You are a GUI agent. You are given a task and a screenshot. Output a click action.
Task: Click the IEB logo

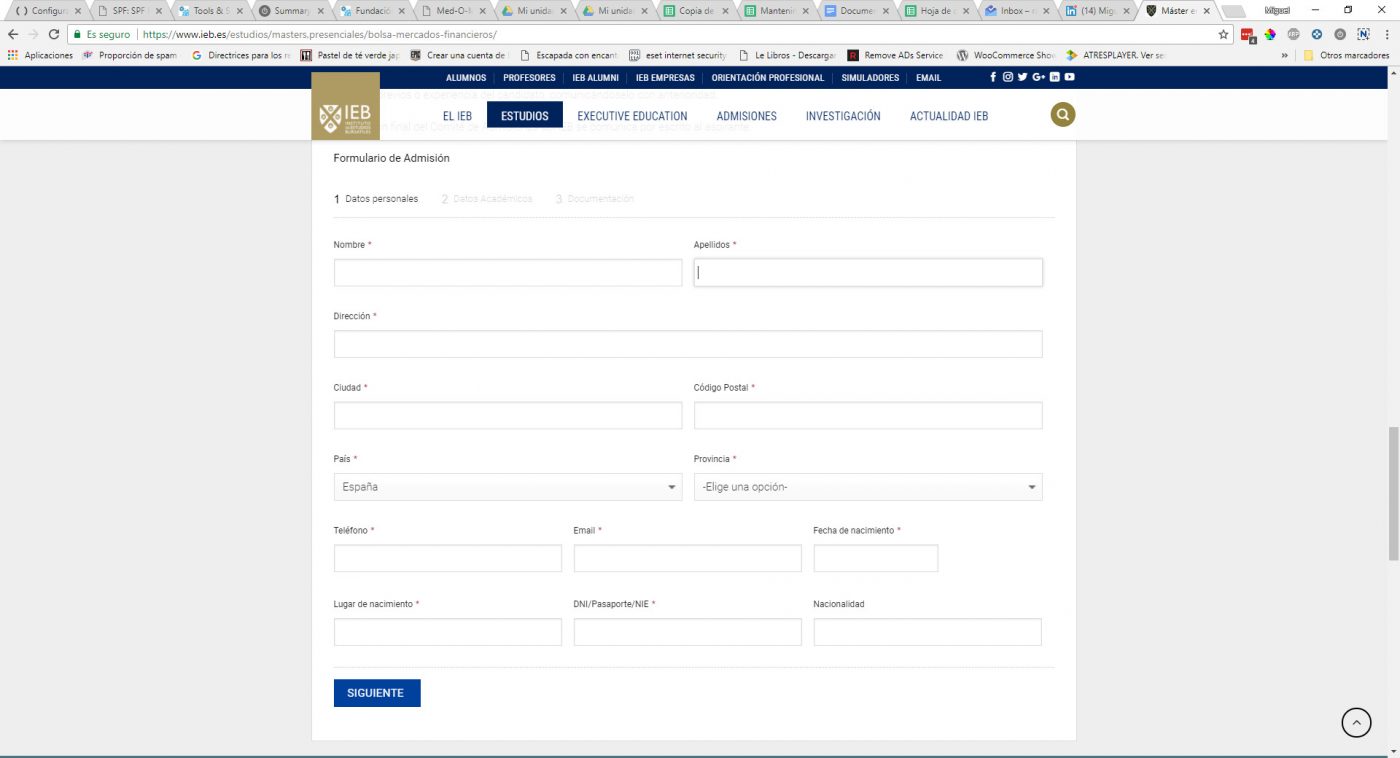(345, 116)
